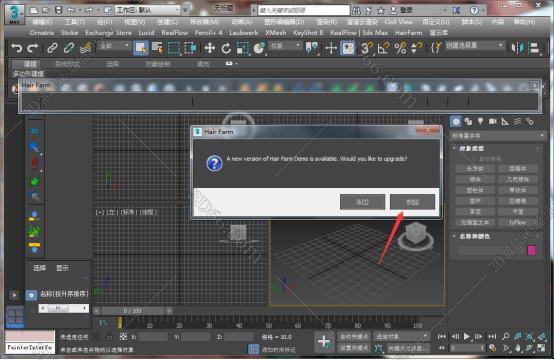Click the Mirror tool icon
The image size is (554, 360).
(x=518, y=48)
